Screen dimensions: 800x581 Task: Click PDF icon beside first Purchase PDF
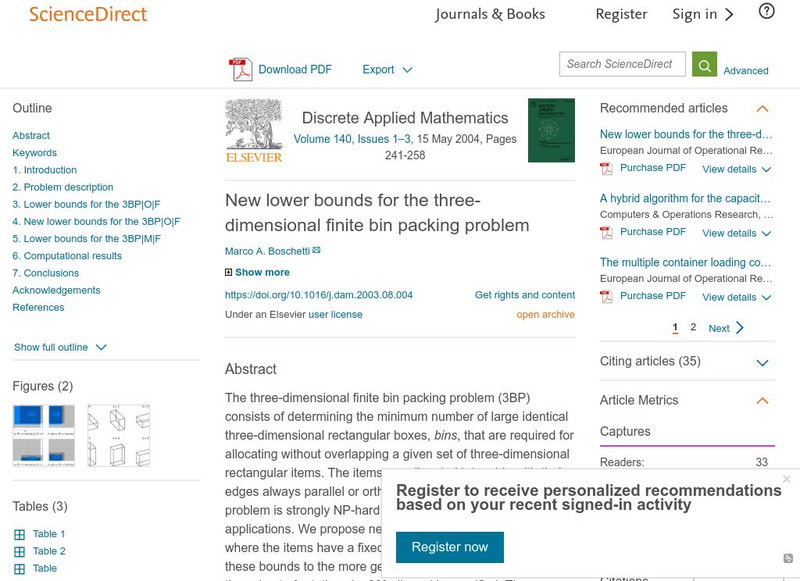[606, 167]
